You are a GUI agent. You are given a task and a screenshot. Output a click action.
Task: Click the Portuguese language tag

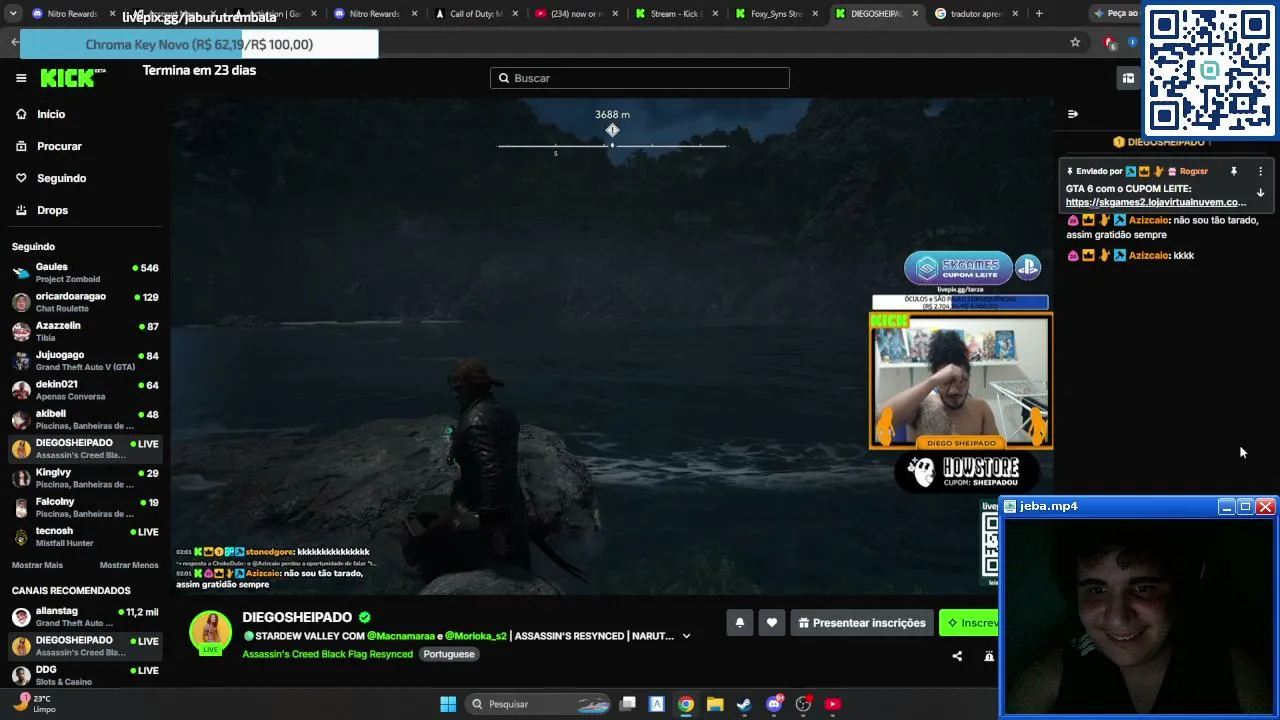(448, 654)
